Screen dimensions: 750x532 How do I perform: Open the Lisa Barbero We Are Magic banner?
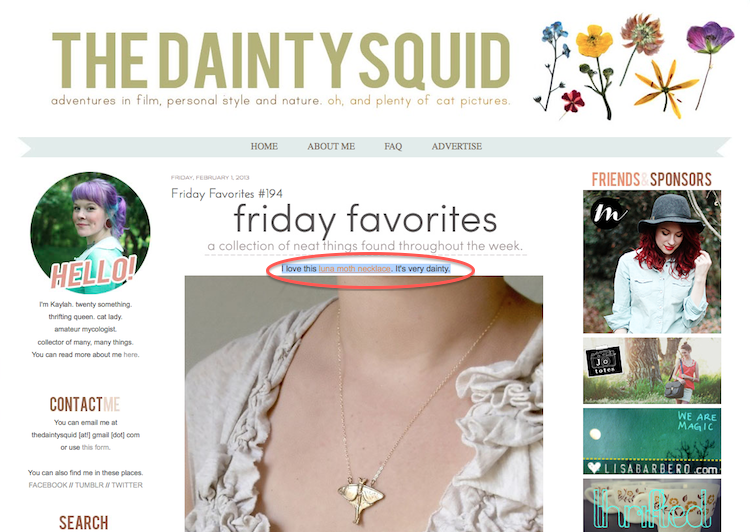(x=651, y=441)
